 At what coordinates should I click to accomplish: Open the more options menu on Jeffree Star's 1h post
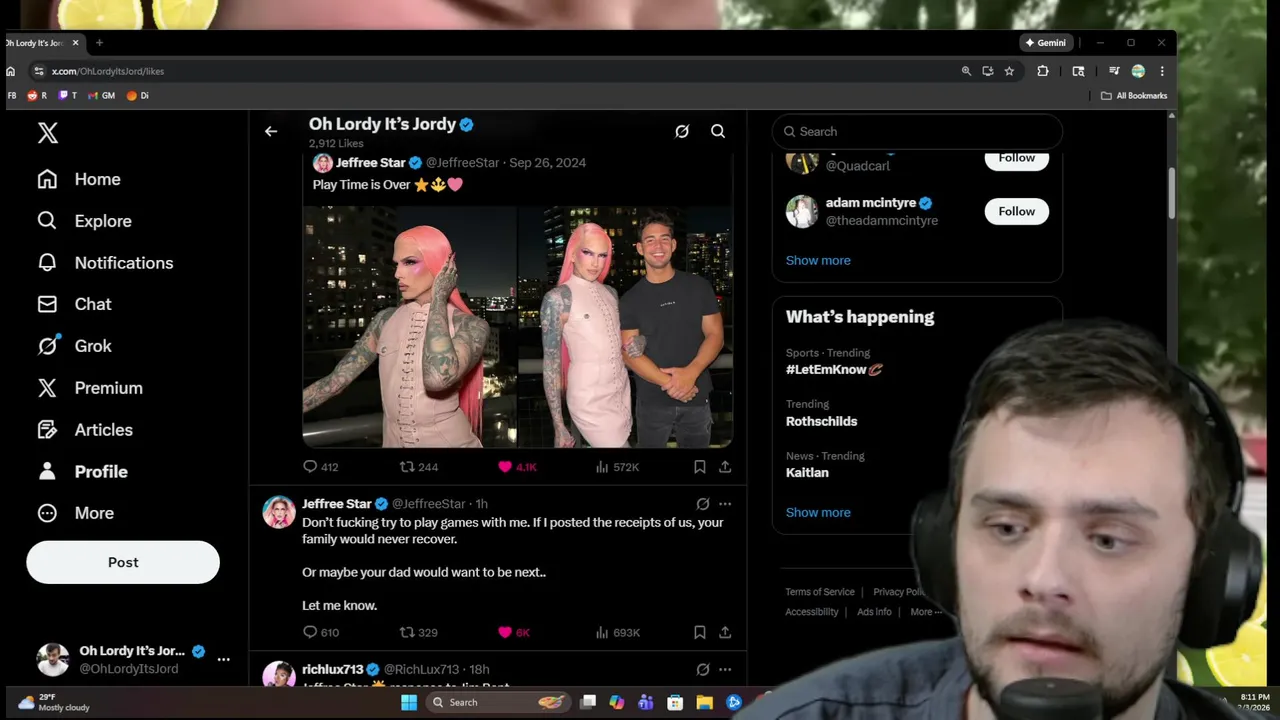[725, 504]
